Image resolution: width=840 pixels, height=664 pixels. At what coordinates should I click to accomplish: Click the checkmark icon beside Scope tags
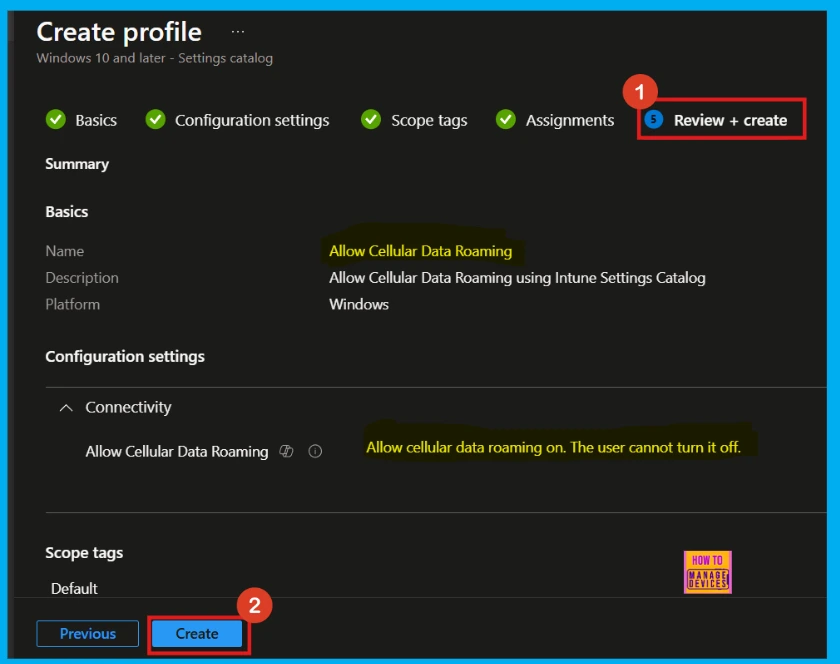coord(371,120)
